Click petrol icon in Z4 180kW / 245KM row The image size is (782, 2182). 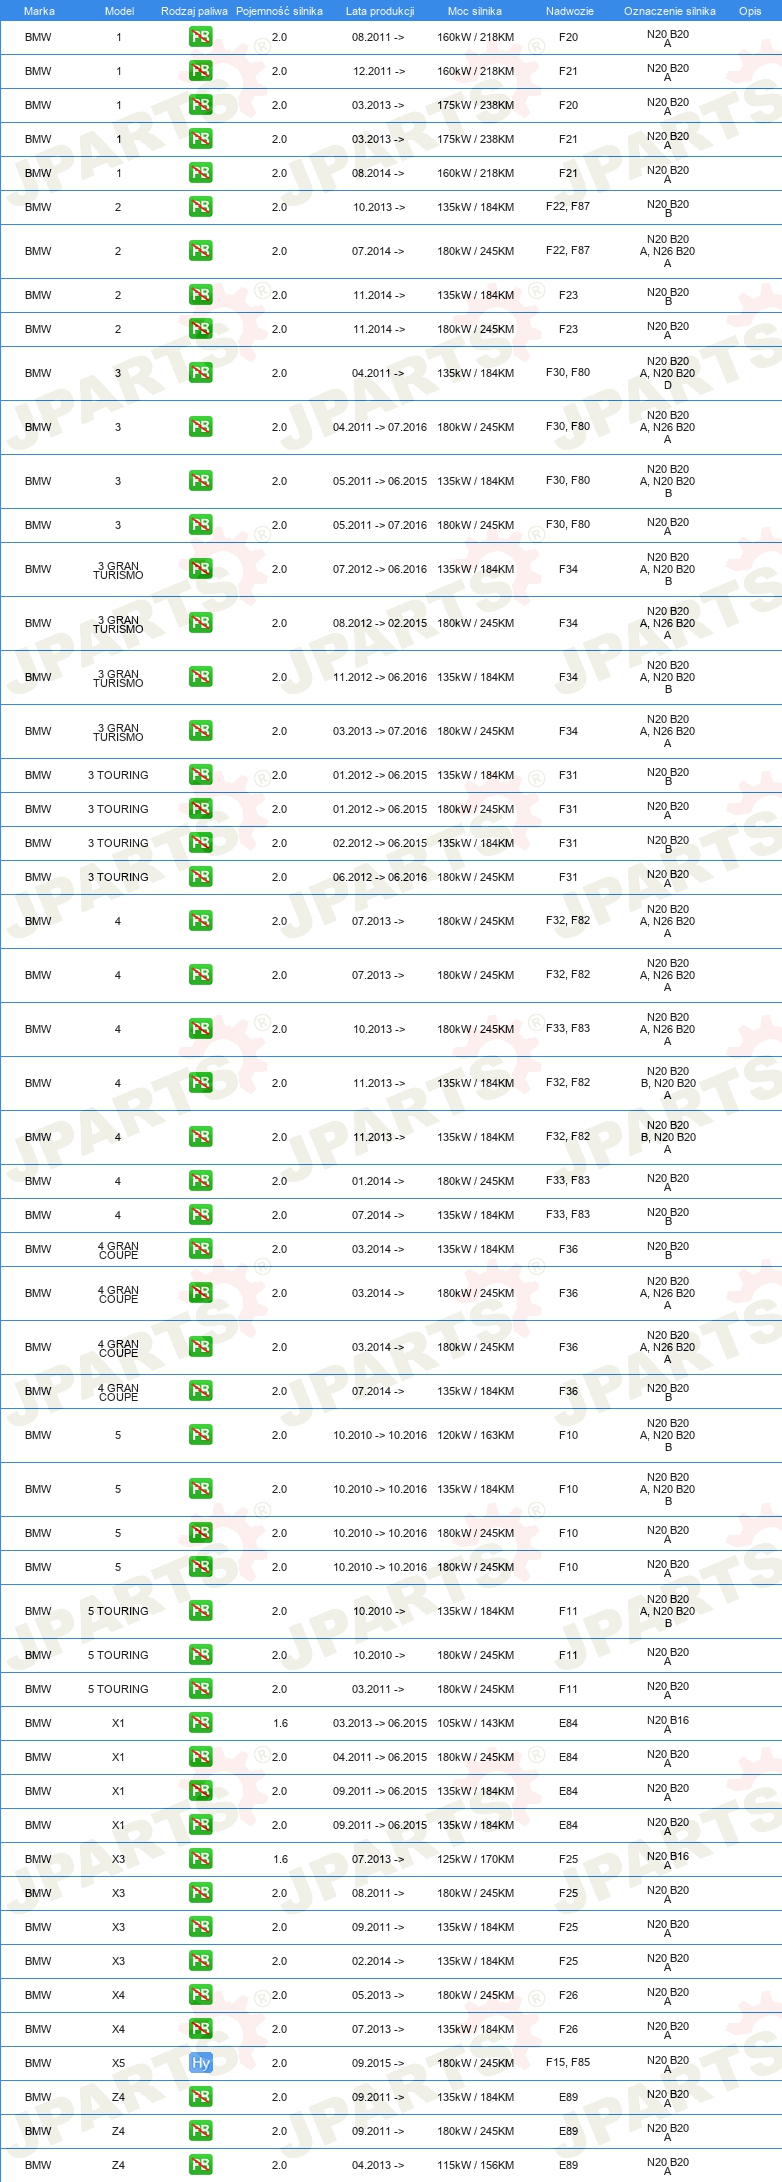click(x=201, y=2131)
